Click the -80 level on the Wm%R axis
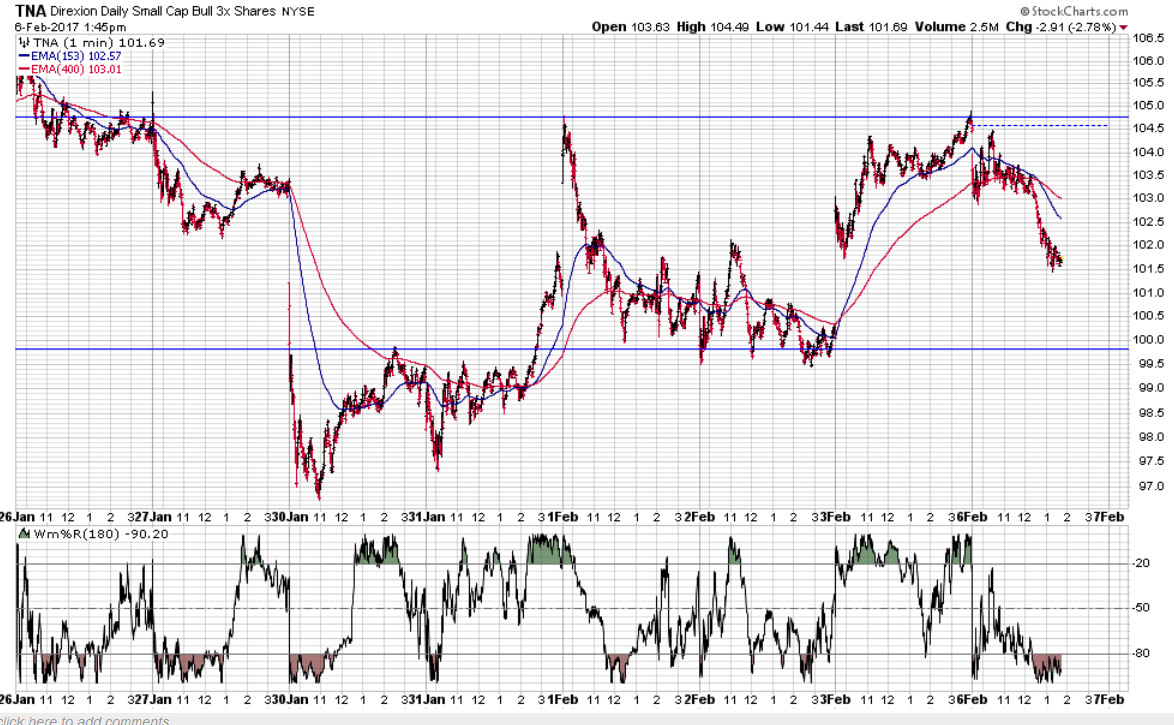 (1141, 653)
